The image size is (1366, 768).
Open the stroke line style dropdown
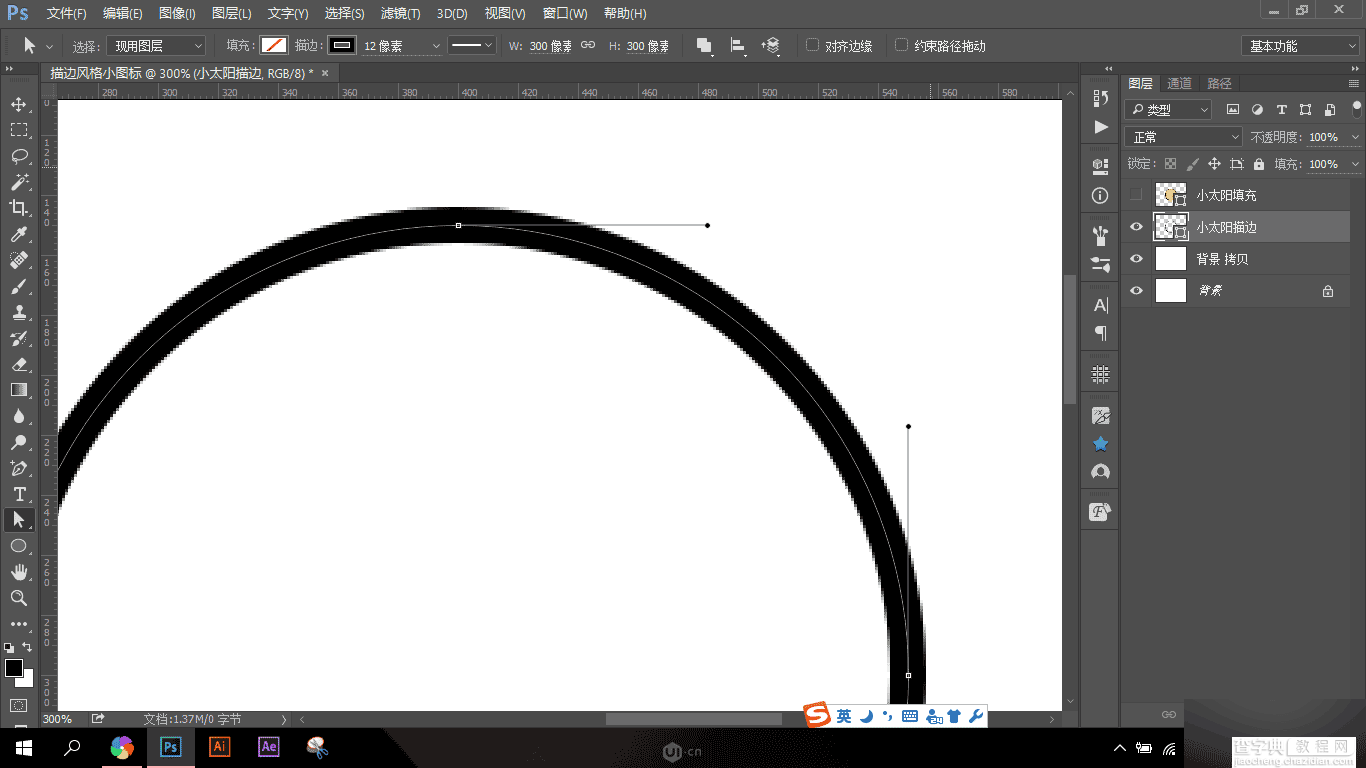[x=471, y=46]
